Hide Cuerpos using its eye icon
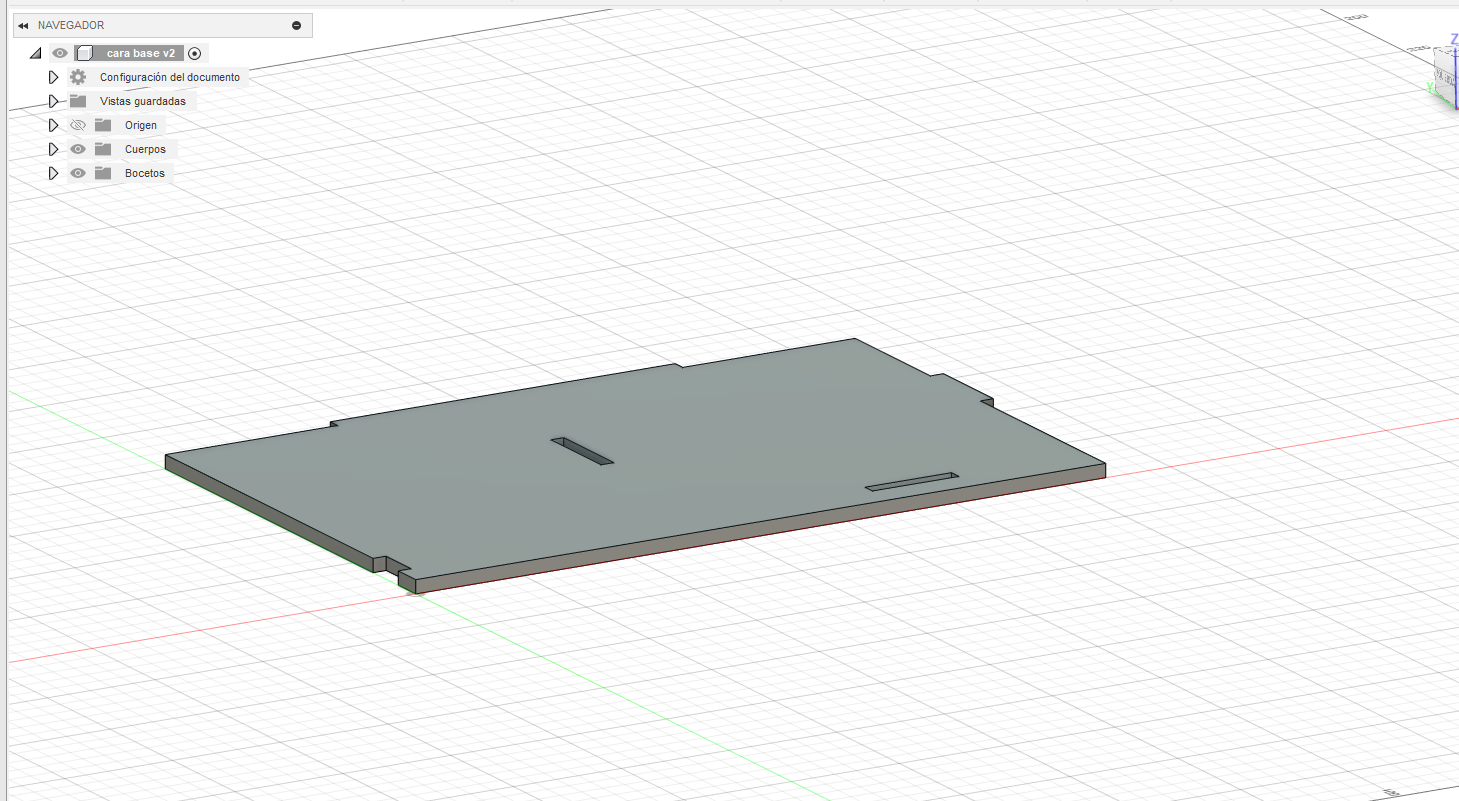This screenshot has height=801, width=1459. tap(78, 149)
